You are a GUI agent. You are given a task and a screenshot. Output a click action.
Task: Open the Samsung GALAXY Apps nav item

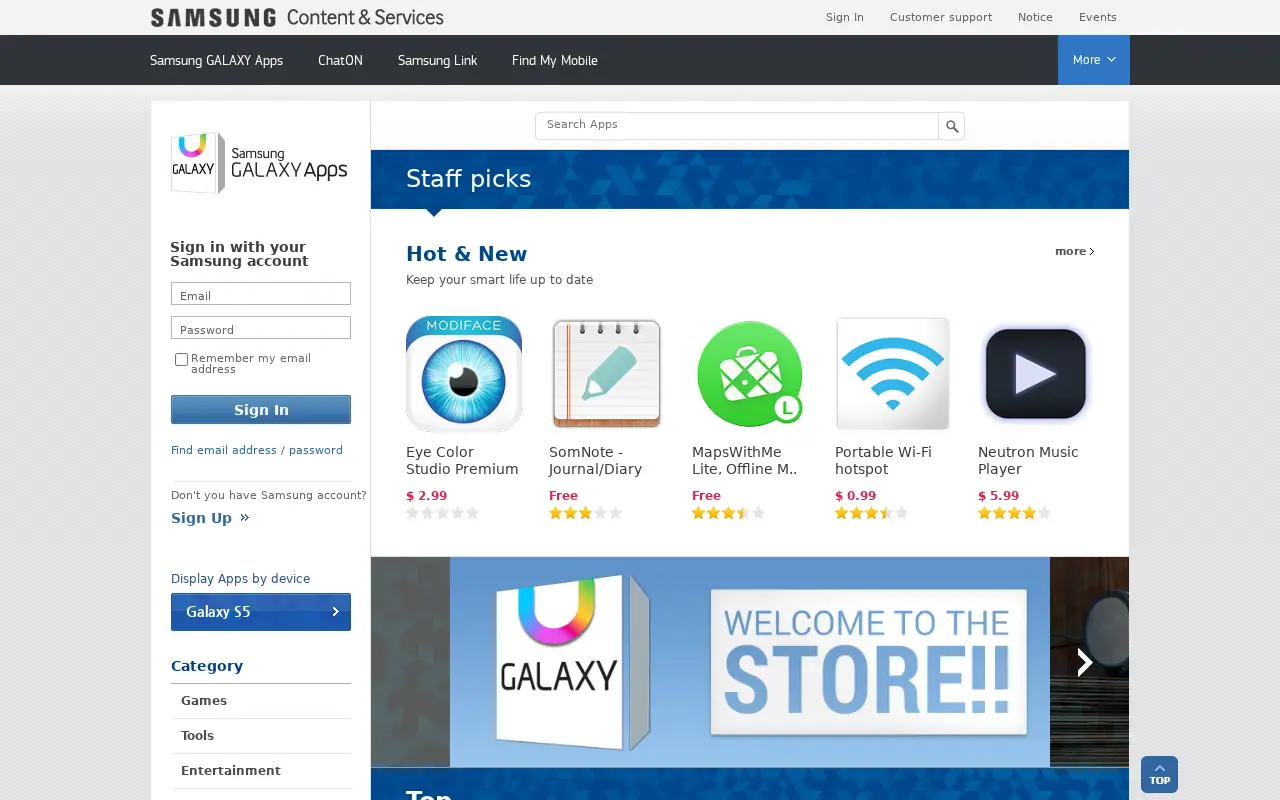coord(216,60)
